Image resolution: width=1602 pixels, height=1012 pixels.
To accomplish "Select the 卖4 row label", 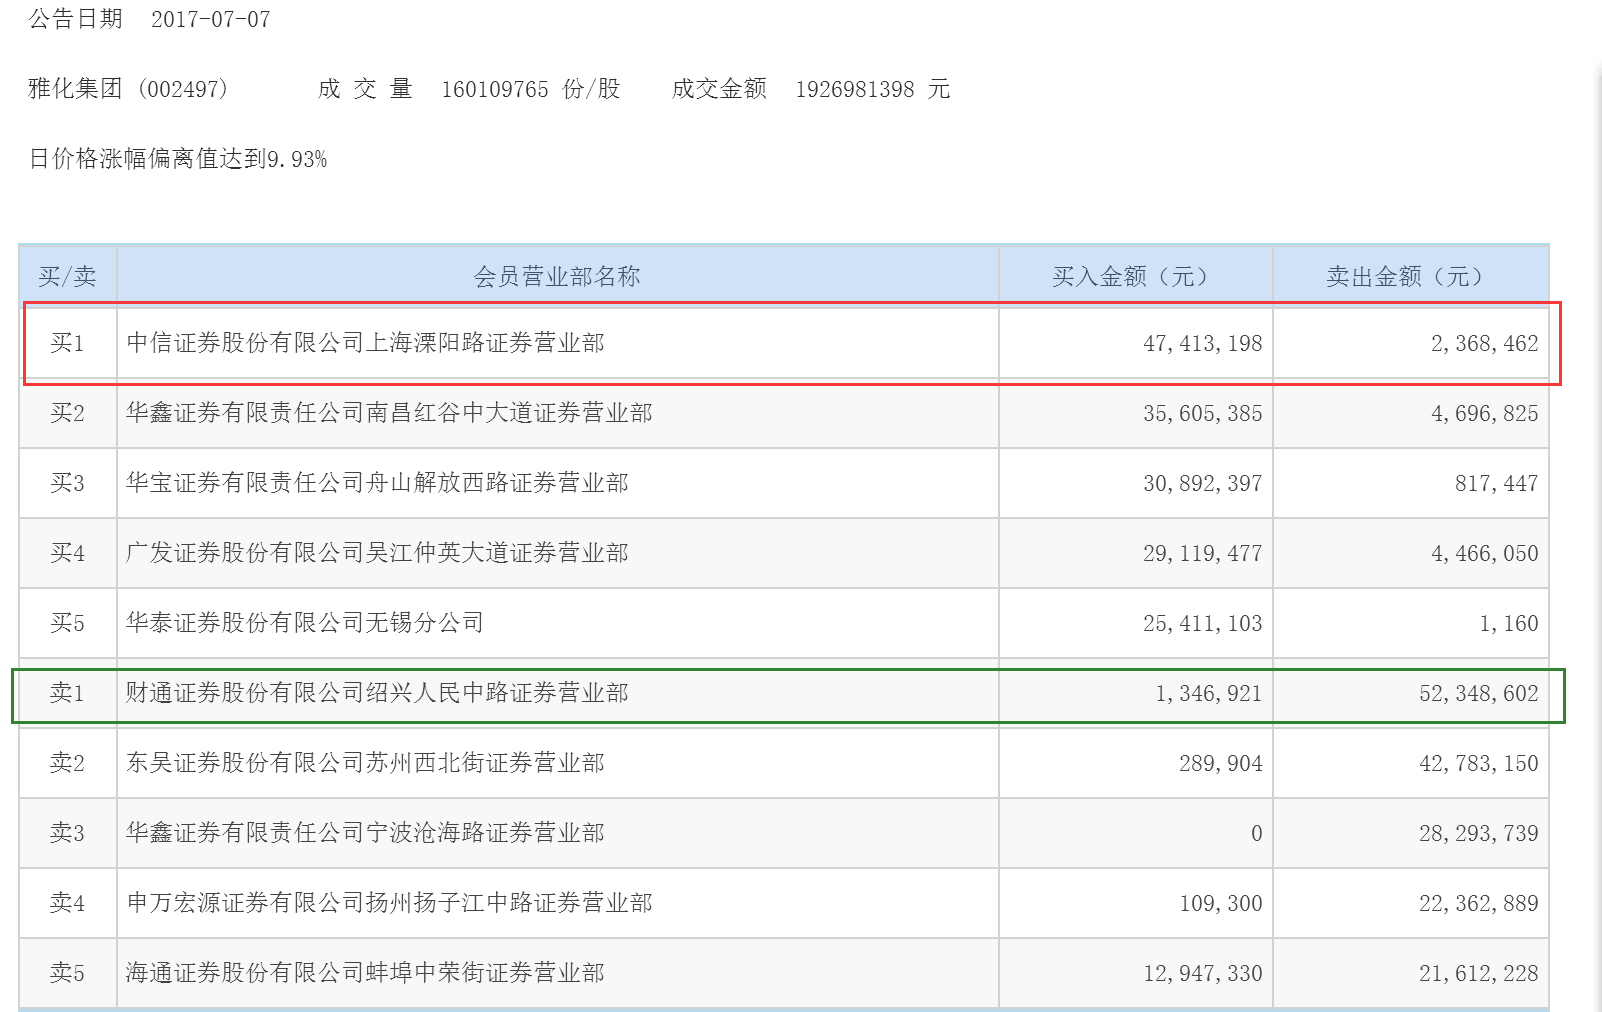I will point(67,903).
